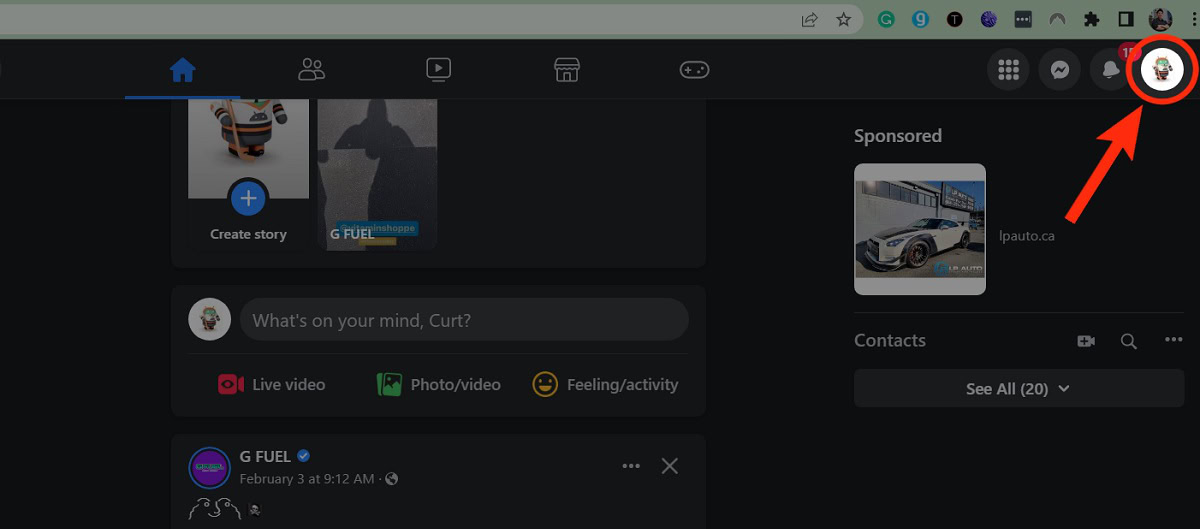Open the Chrome Extensions puzzle icon
The width and height of the screenshot is (1200, 529).
(x=1092, y=19)
